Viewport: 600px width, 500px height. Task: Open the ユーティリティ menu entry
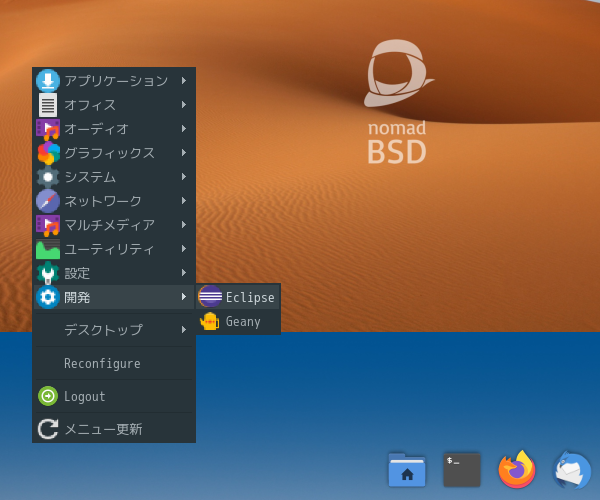114,249
